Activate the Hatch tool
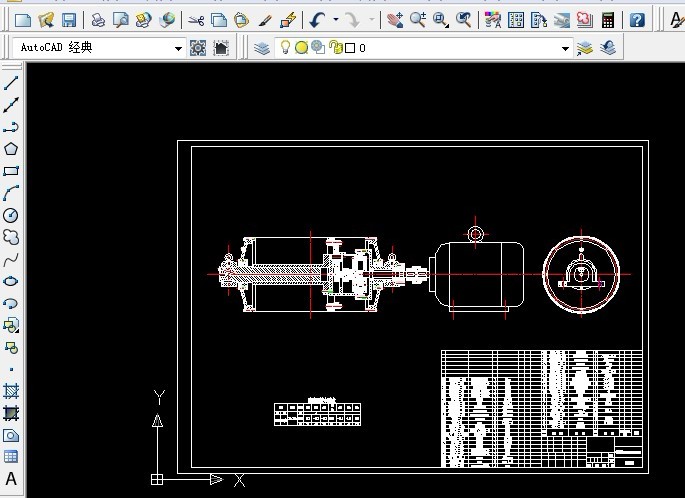685x498 pixels. 11,391
